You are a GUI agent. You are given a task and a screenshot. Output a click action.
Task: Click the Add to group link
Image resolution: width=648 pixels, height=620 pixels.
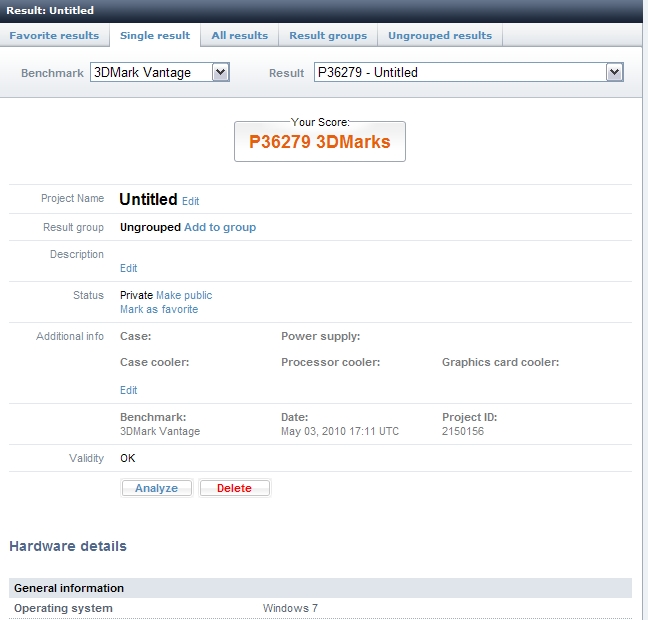tap(220, 227)
